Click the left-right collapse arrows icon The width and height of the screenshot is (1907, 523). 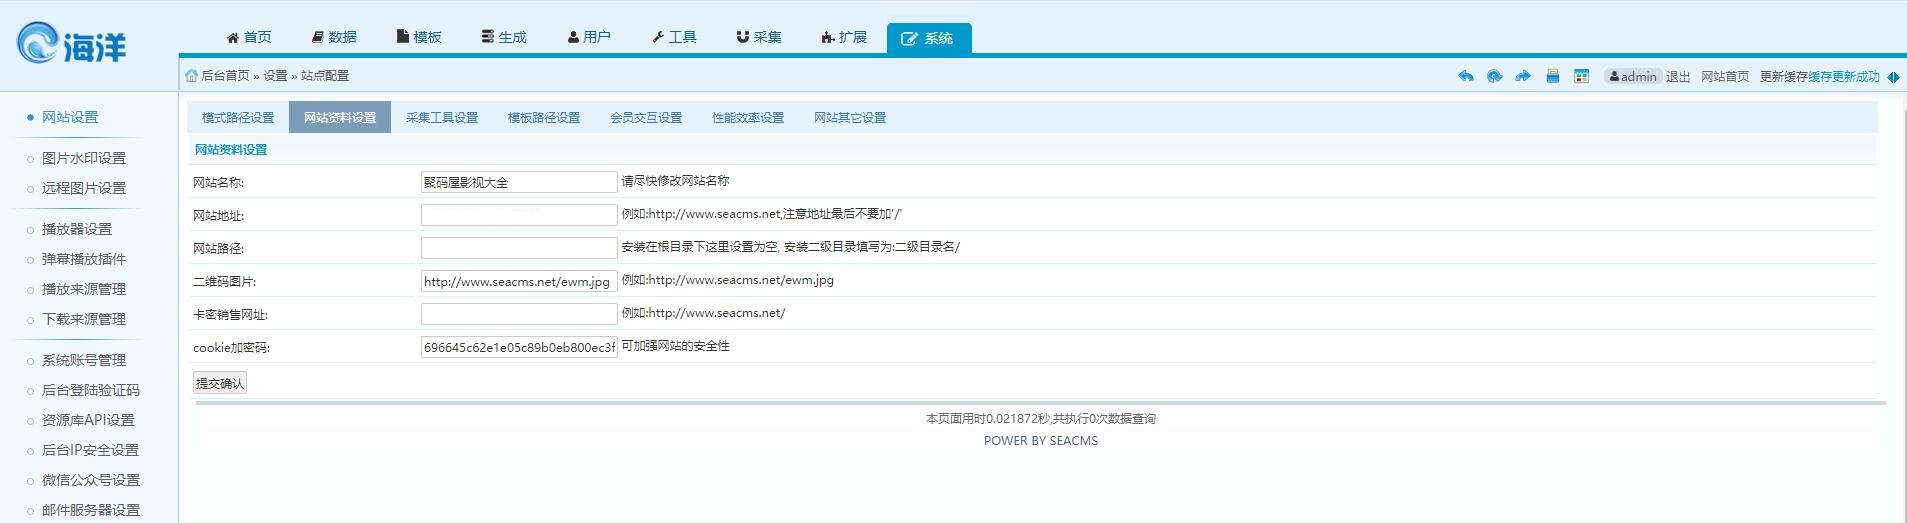click(x=1893, y=77)
